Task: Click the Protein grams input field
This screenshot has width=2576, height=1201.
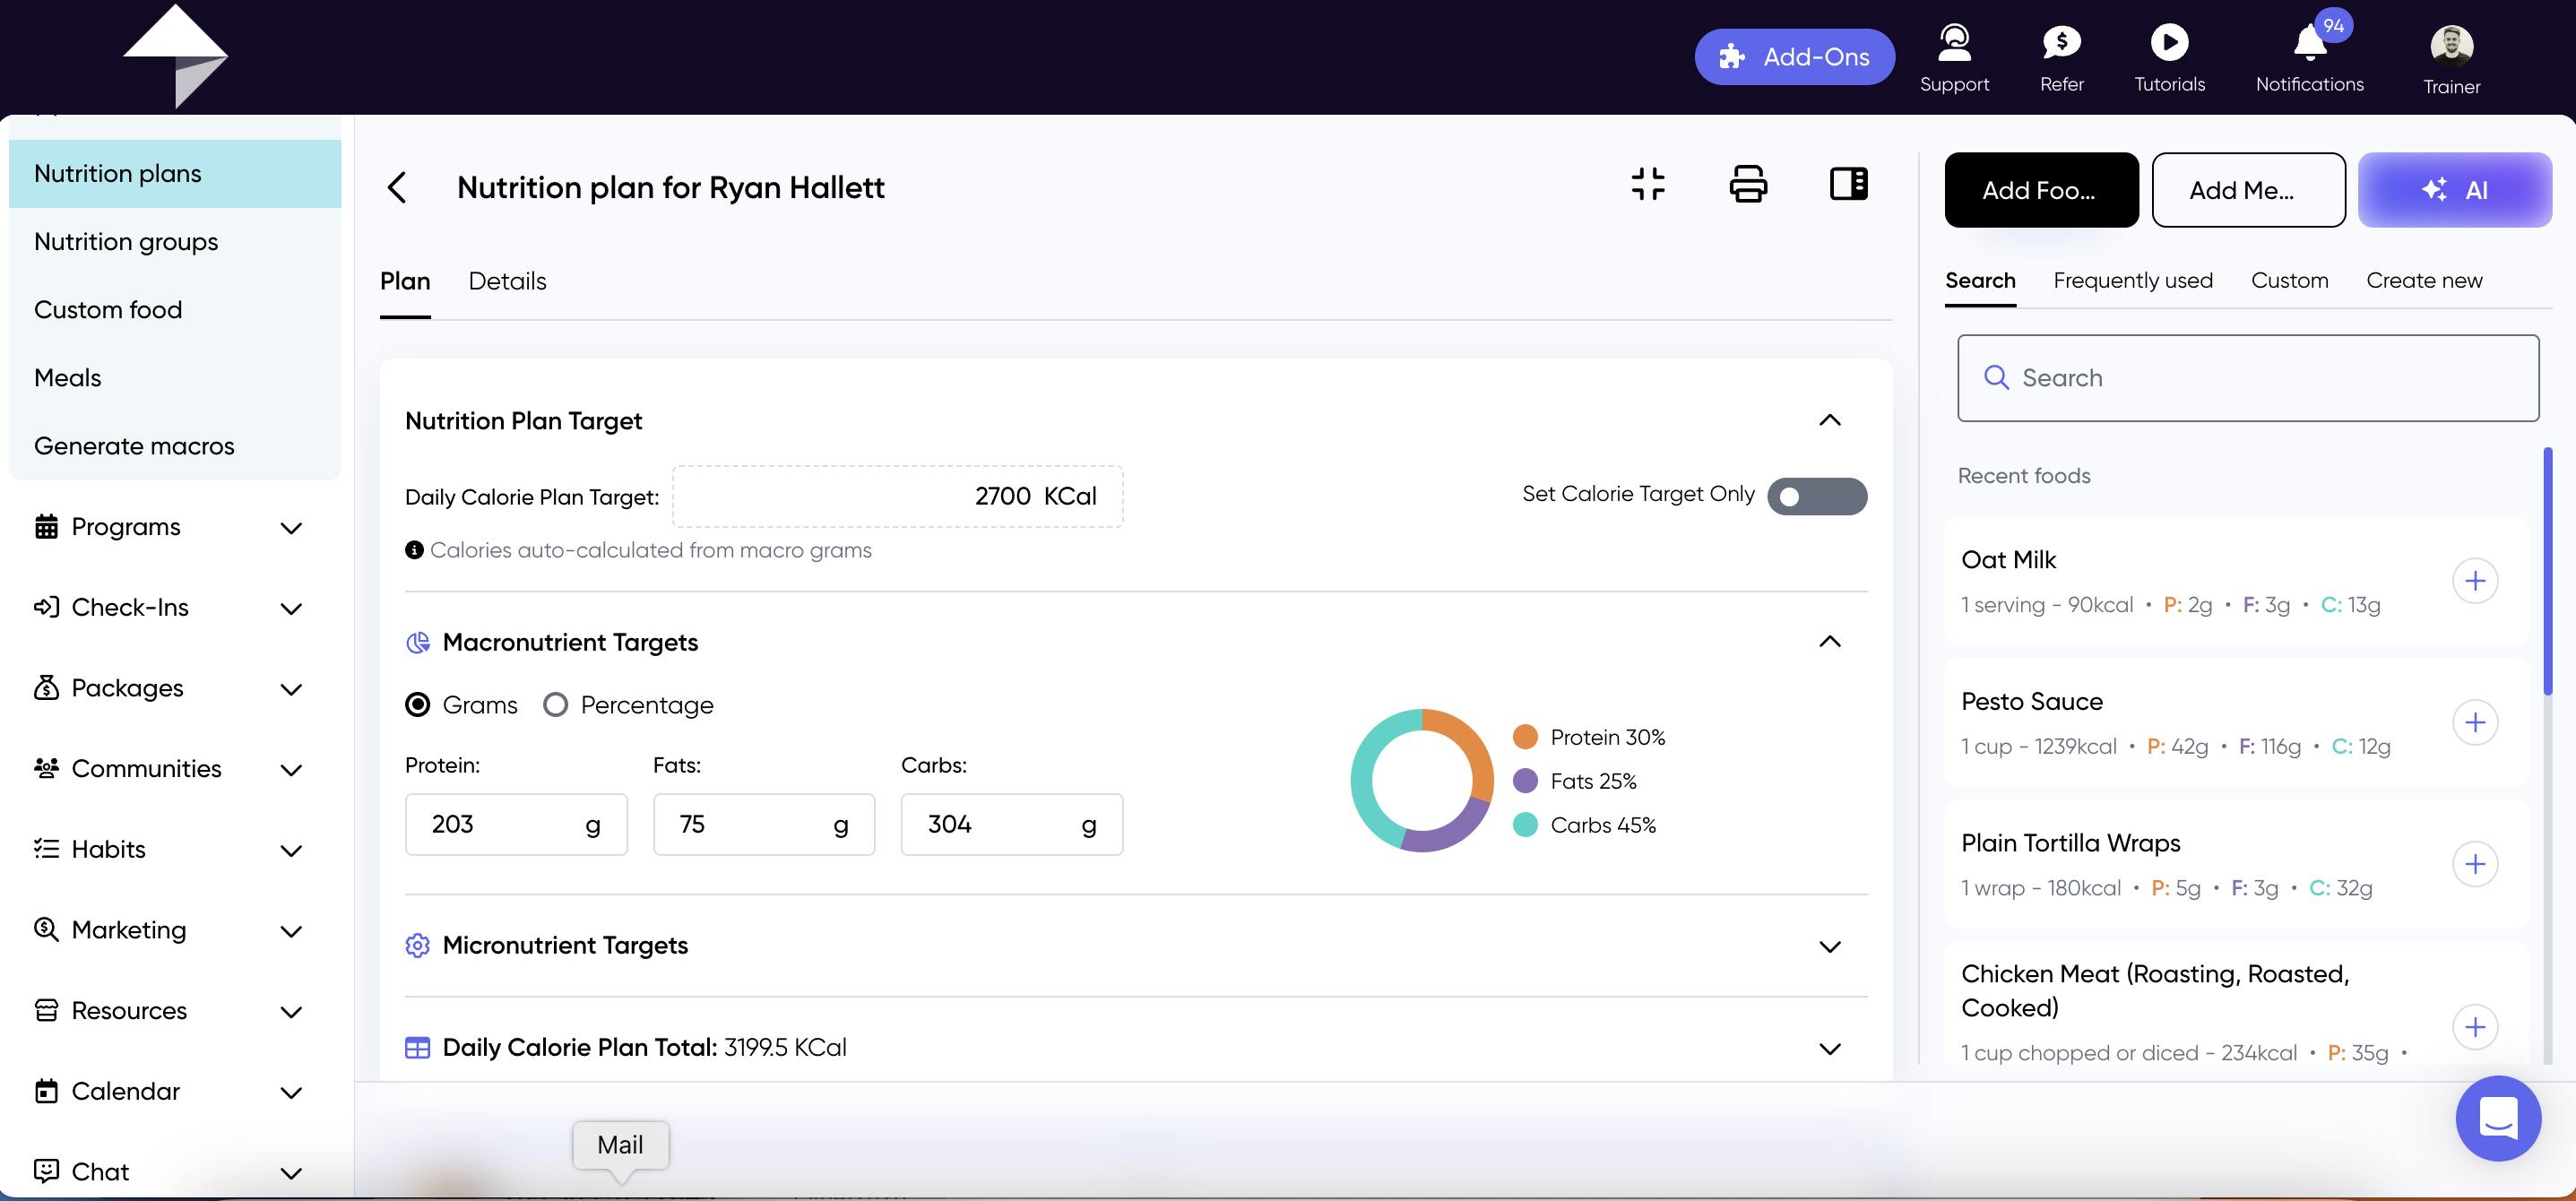Action: tap(515, 824)
